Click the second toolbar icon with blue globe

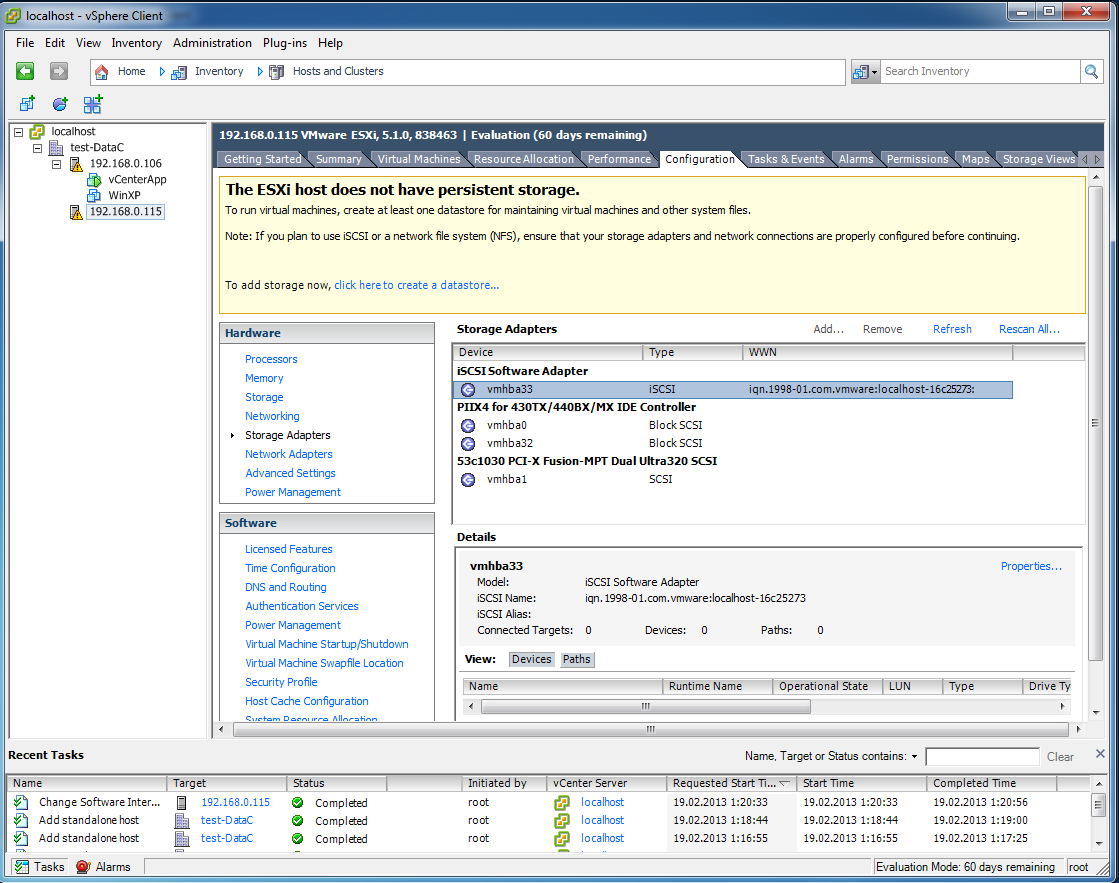coord(60,104)
